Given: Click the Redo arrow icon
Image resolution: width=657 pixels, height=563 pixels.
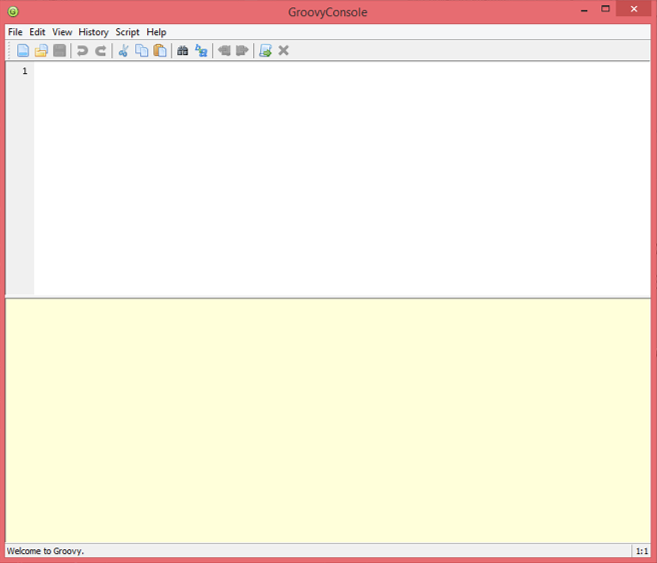Looking at the screenshot, I should coord(100,51).
